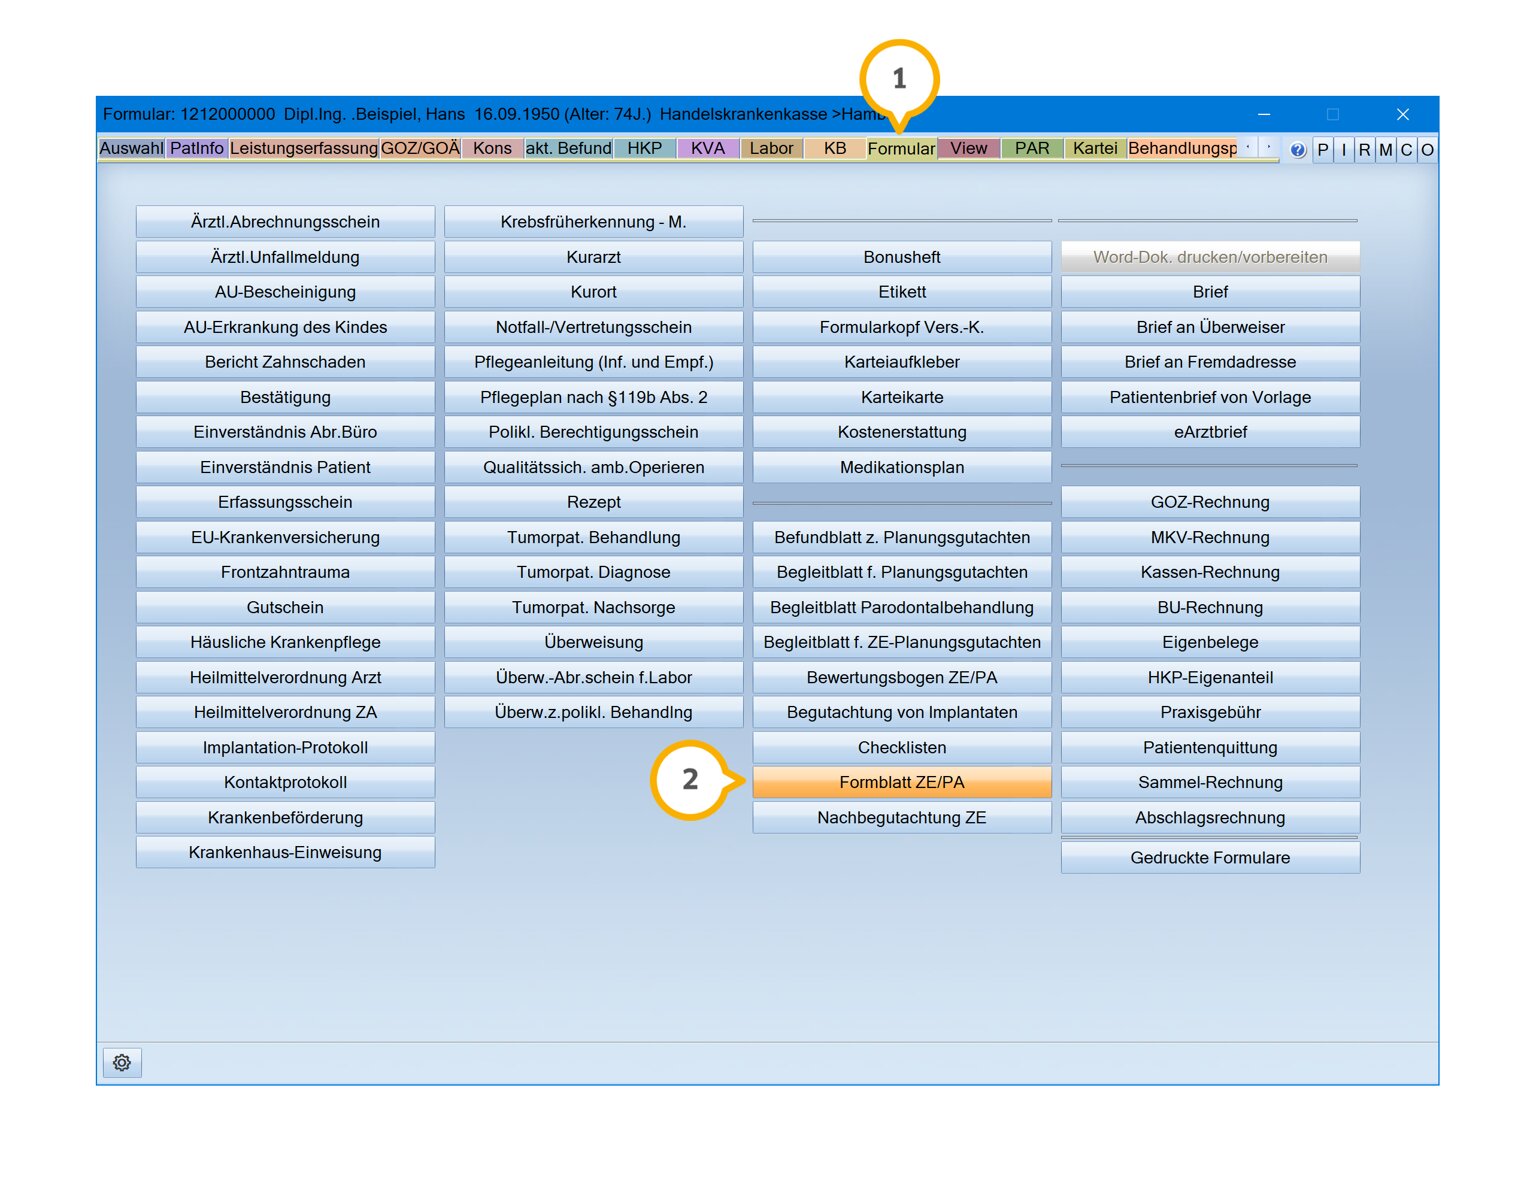Open Patientenbrief von Vorlage

tap(1210, 397)
